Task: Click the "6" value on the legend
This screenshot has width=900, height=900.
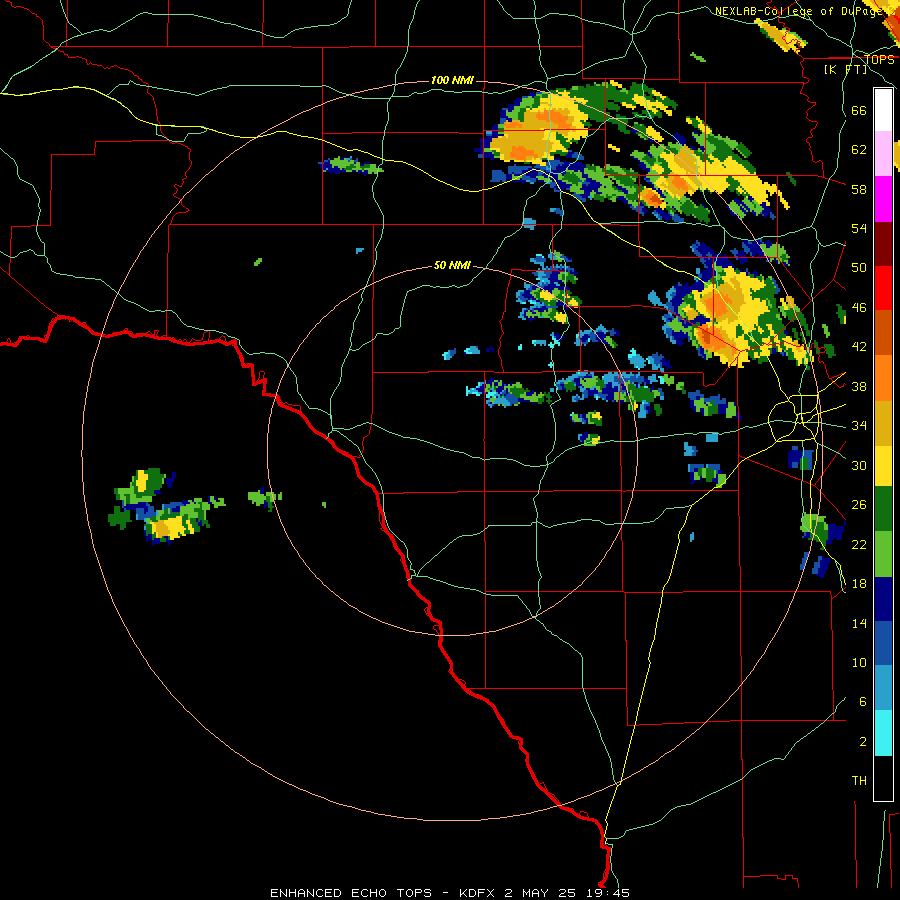Action: (863, 702)
